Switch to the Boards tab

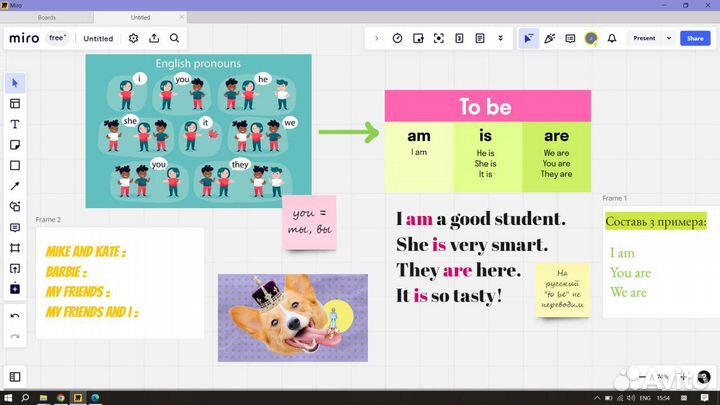coord(47,17)
